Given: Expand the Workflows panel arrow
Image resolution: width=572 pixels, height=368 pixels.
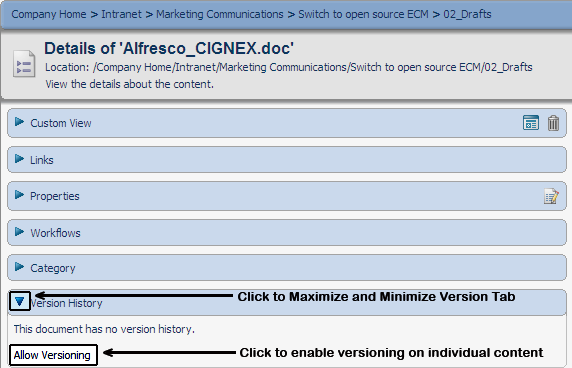Looking at the screenshot, I should tap(19, 232).
